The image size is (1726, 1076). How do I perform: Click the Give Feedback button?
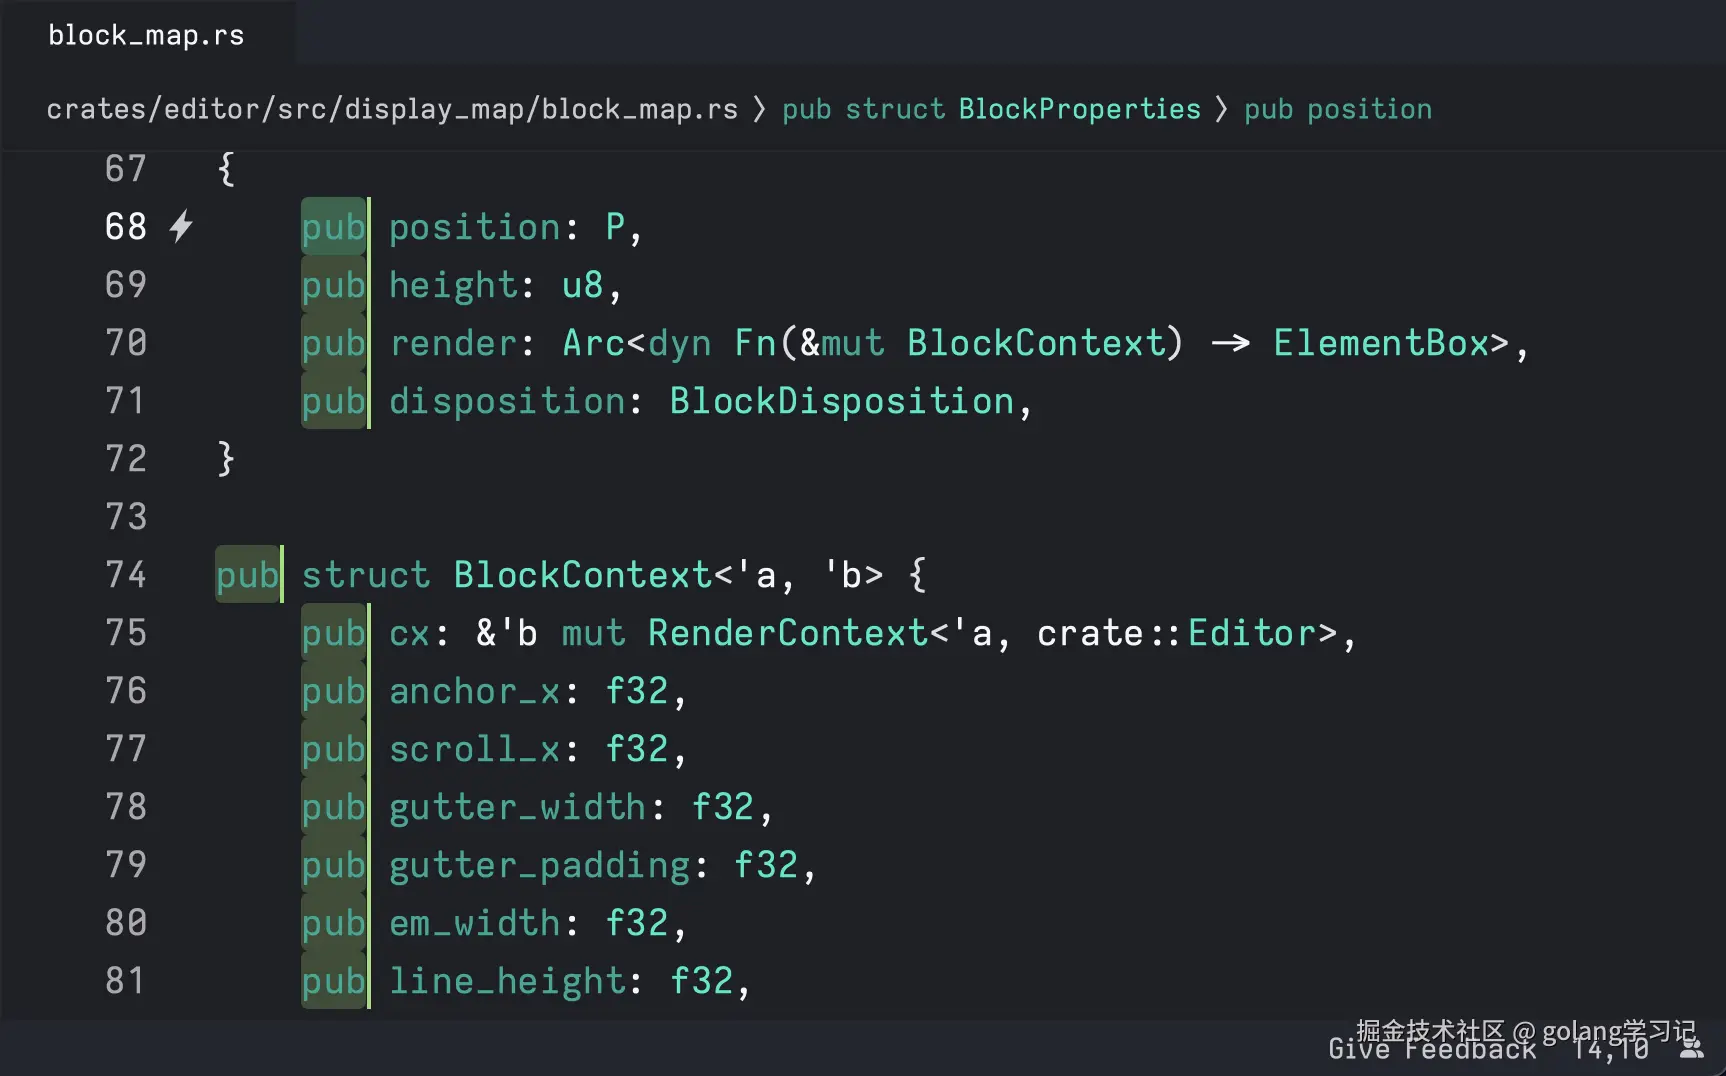(1431, 1049)
